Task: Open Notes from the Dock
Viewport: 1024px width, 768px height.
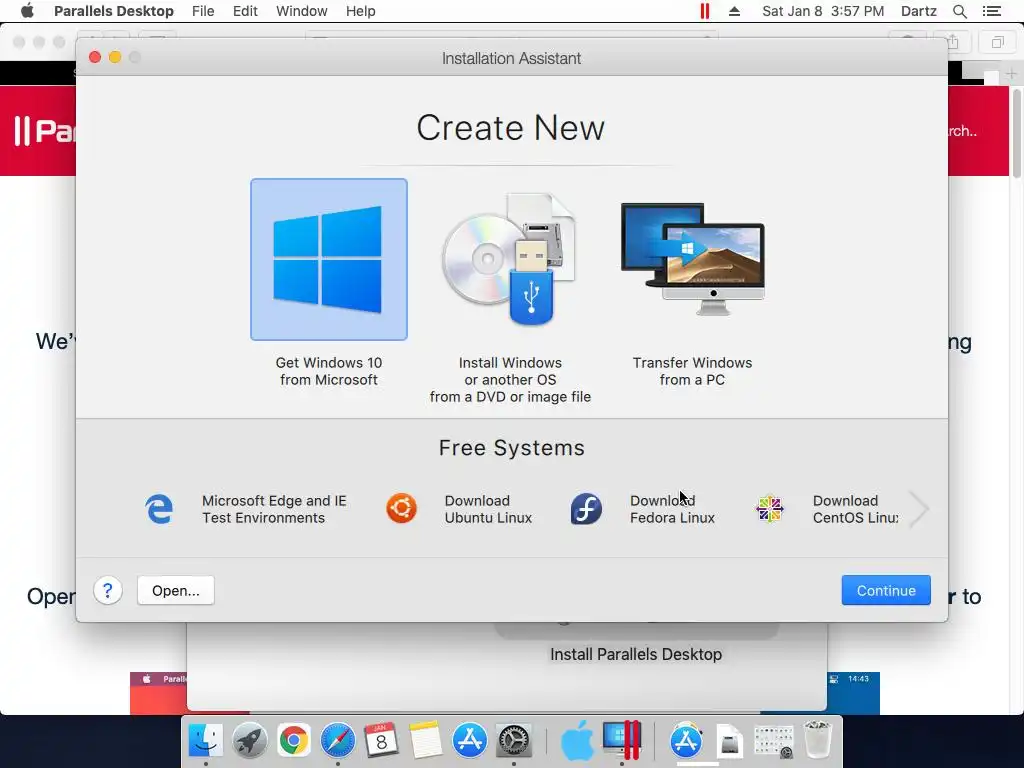Action: tap(425, 741)
